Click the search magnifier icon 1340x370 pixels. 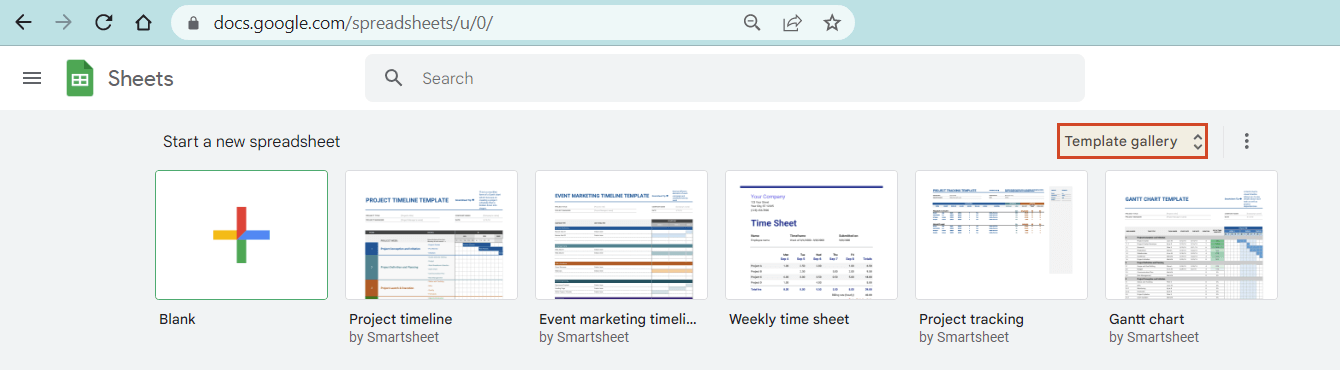coord(394,78)
